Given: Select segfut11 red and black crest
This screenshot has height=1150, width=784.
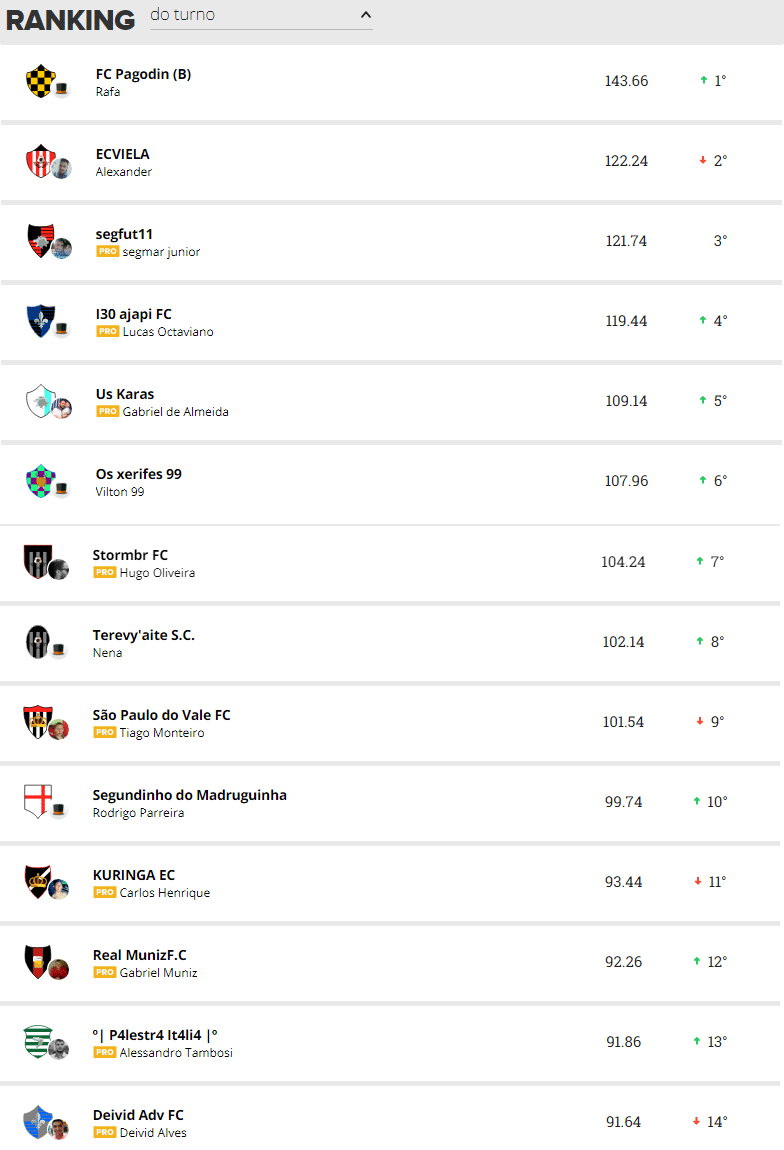Looking at the screenshot, I should click(x=41, y=241).
